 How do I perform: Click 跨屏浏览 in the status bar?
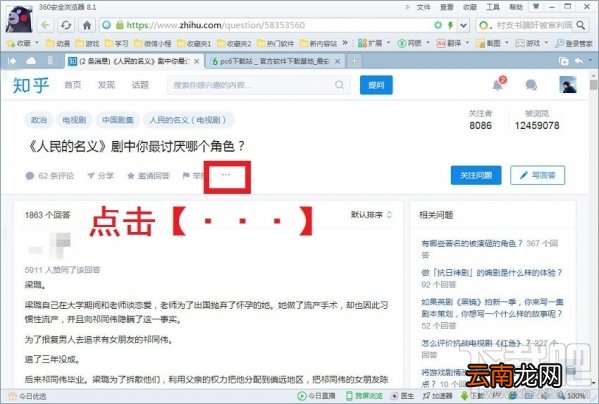click(364, 396)
